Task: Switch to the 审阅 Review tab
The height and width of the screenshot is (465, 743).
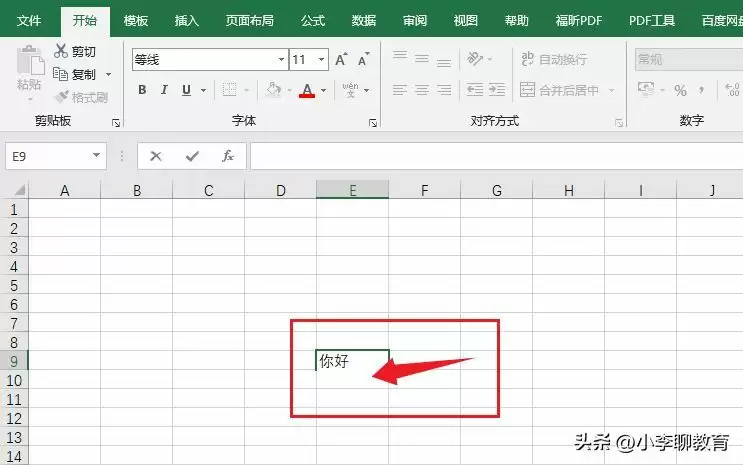Action: [415, 20]
